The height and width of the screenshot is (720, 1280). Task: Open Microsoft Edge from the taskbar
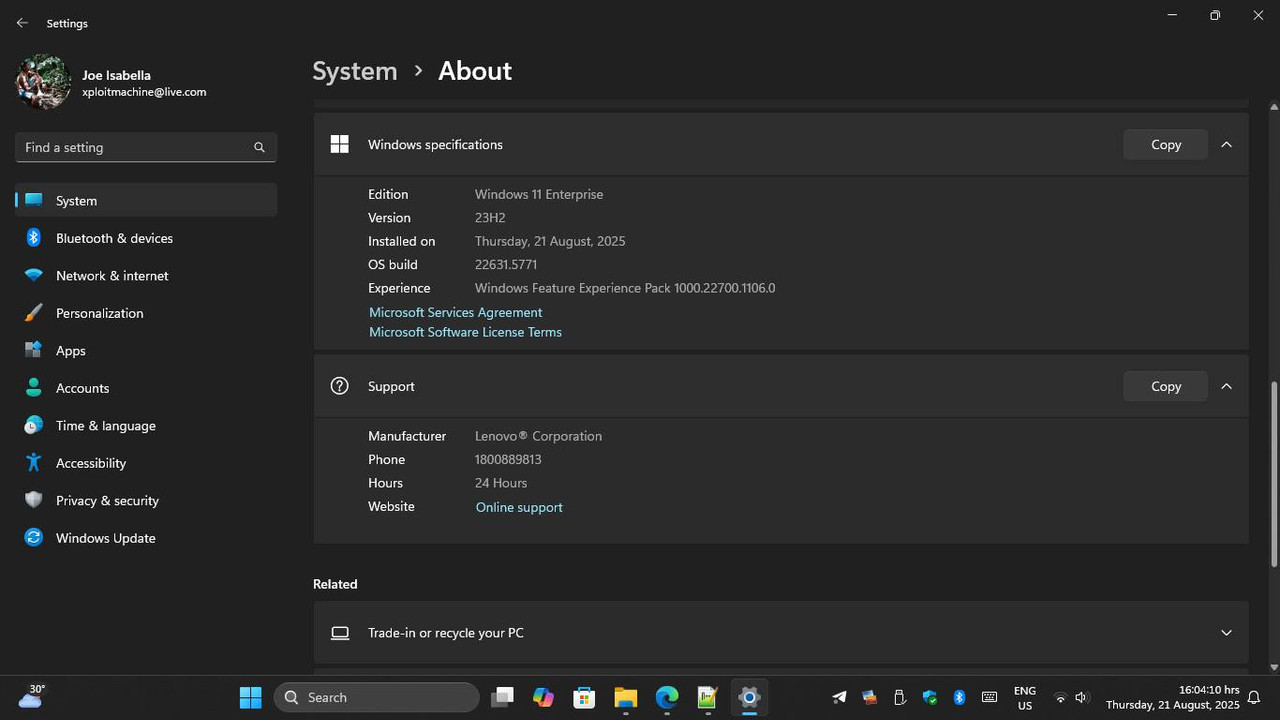667,697
